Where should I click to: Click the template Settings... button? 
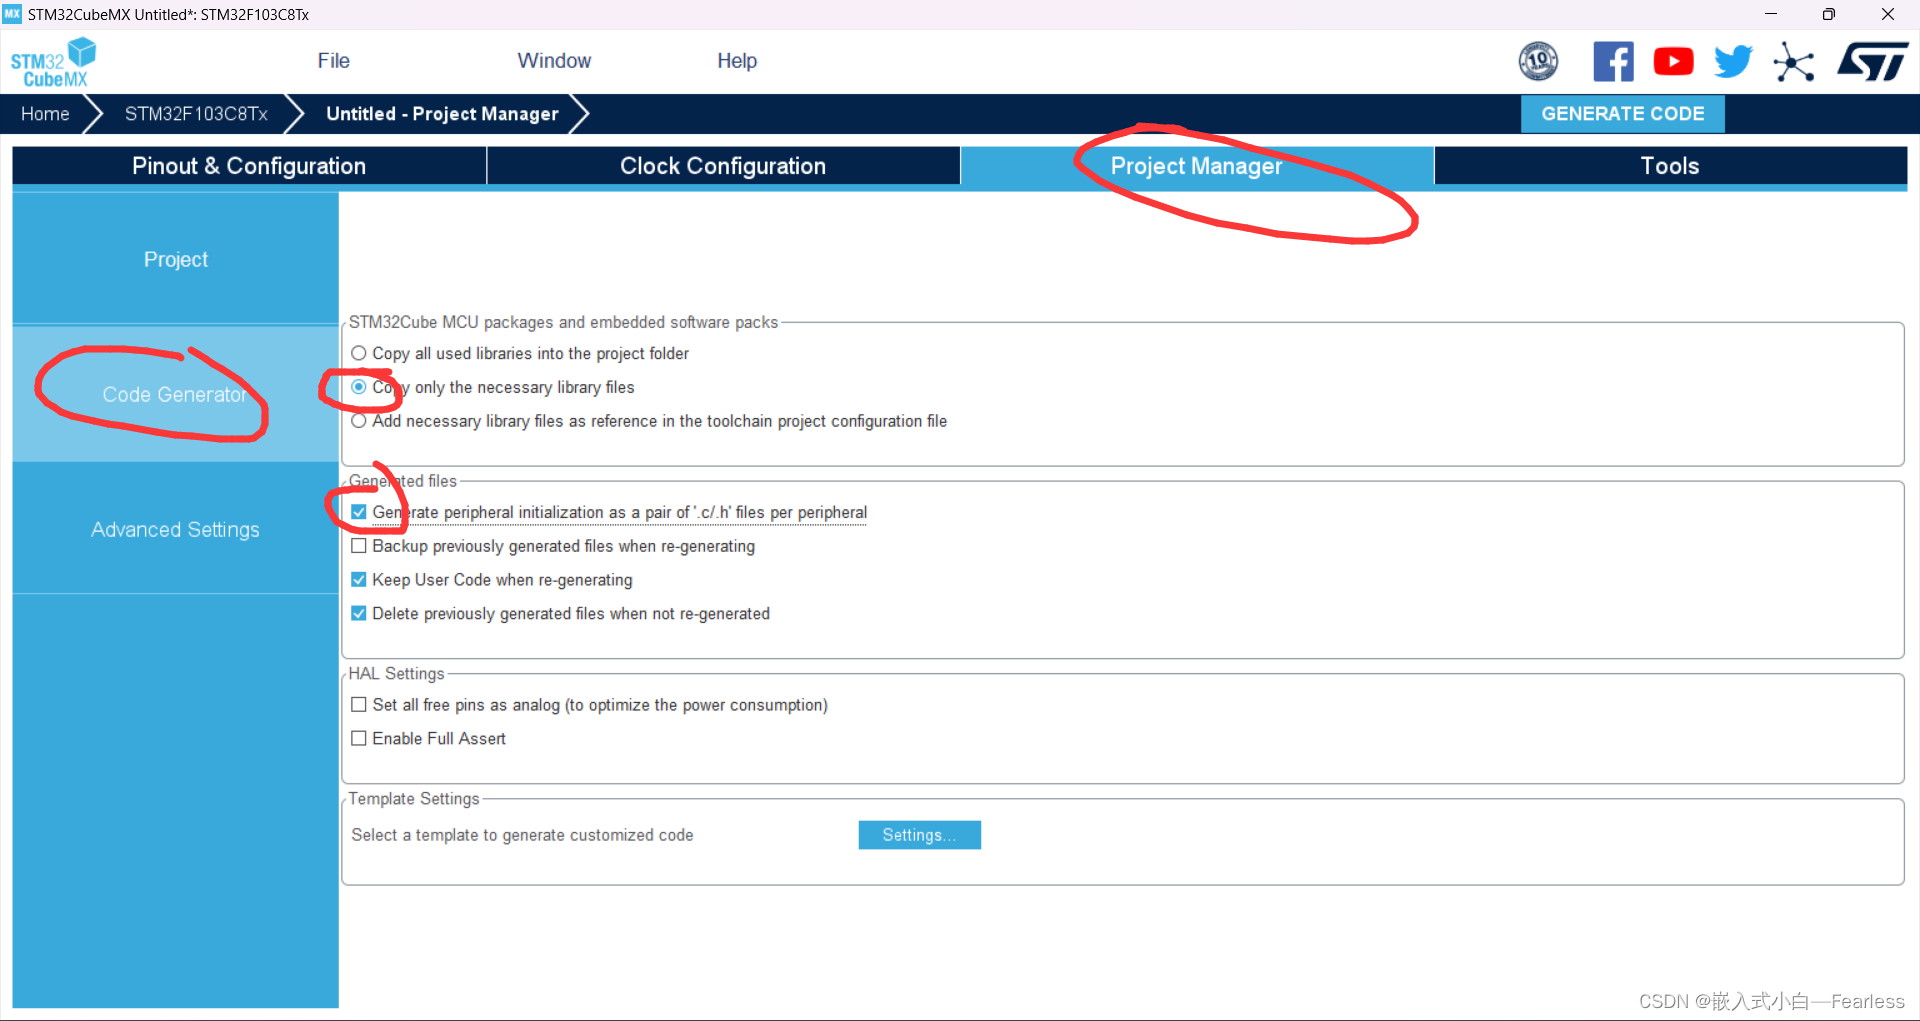click(920, 835)
